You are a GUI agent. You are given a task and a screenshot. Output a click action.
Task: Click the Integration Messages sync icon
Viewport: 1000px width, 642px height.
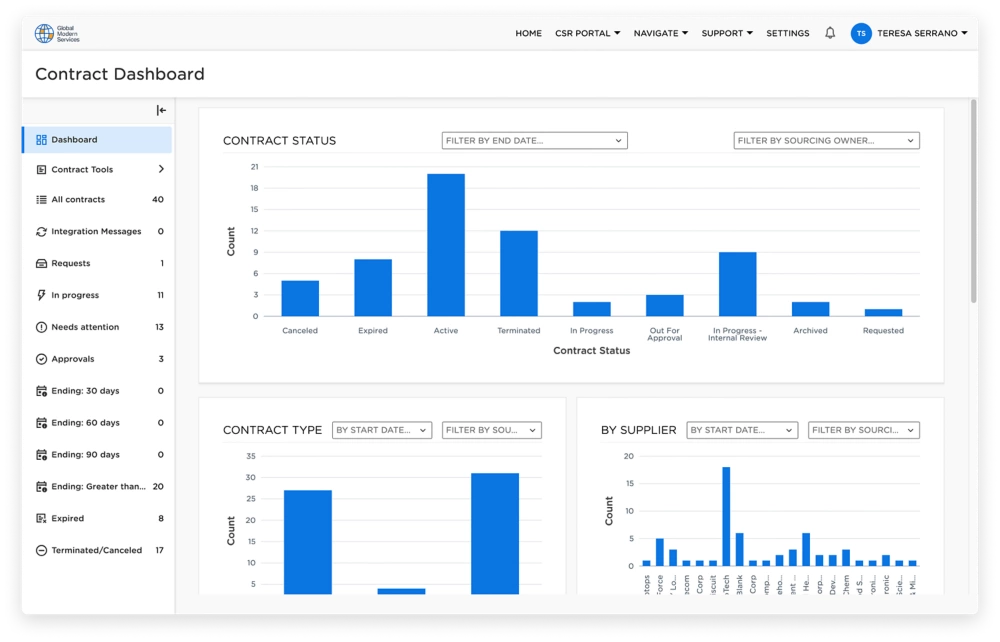tap(40, 231)
